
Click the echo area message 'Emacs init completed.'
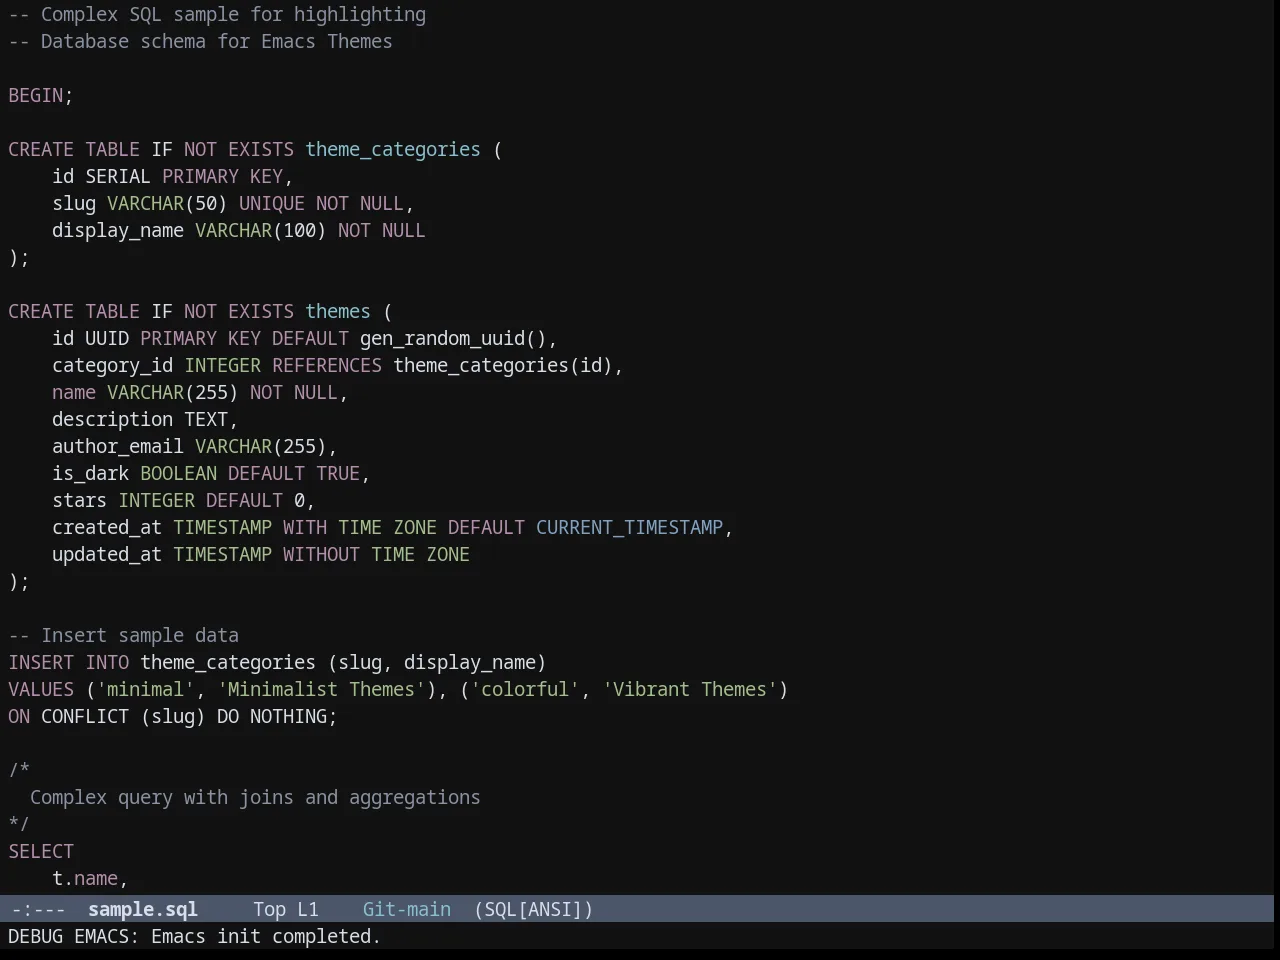pyautogui.click(x=265, y=937)
